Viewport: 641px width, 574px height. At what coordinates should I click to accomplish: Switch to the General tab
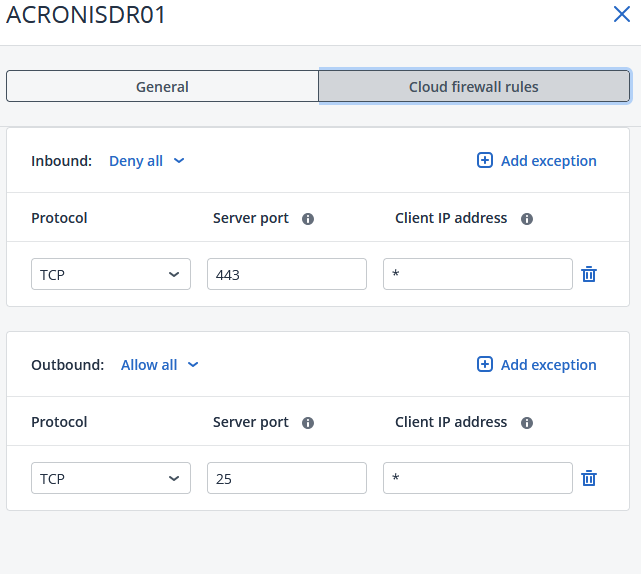point(162,86)
